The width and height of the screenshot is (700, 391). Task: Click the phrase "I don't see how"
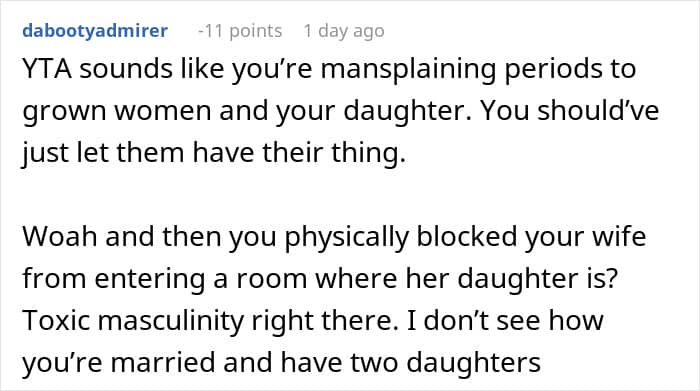505,320
